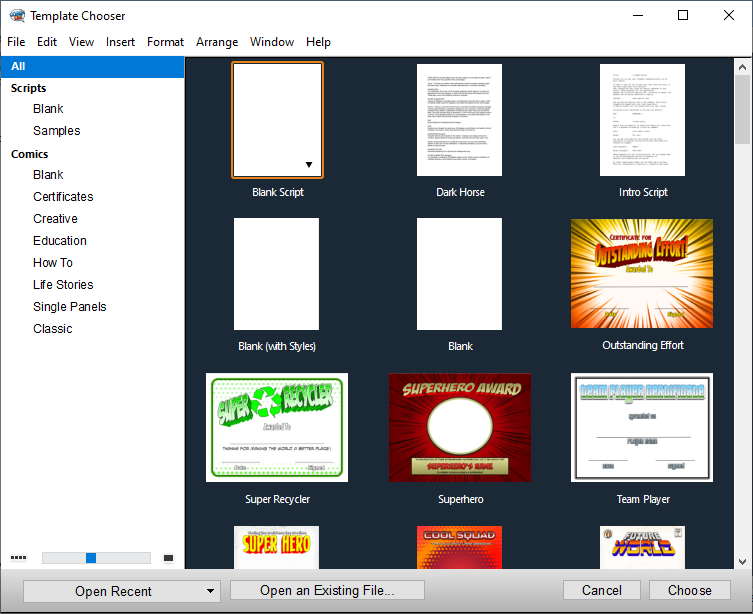The height and width of the screenshot is (614, 753).
Task: Expand the Open Recent dropdown
Action: tap(210, 591)
